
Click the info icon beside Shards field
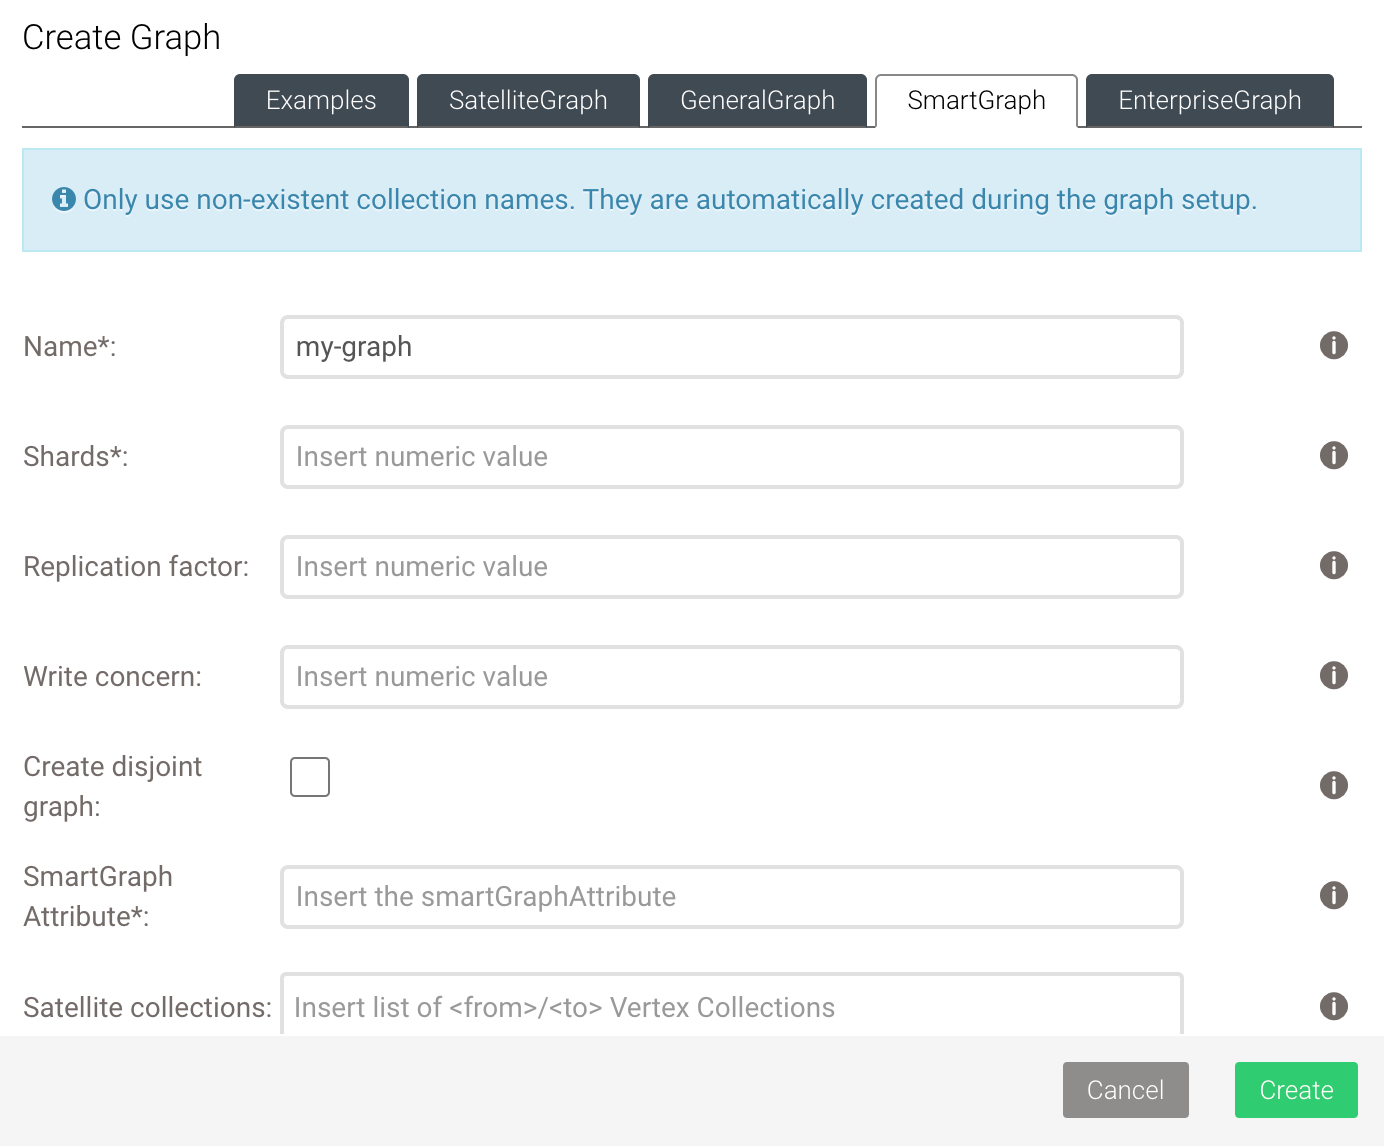(x=1333, y=456)
